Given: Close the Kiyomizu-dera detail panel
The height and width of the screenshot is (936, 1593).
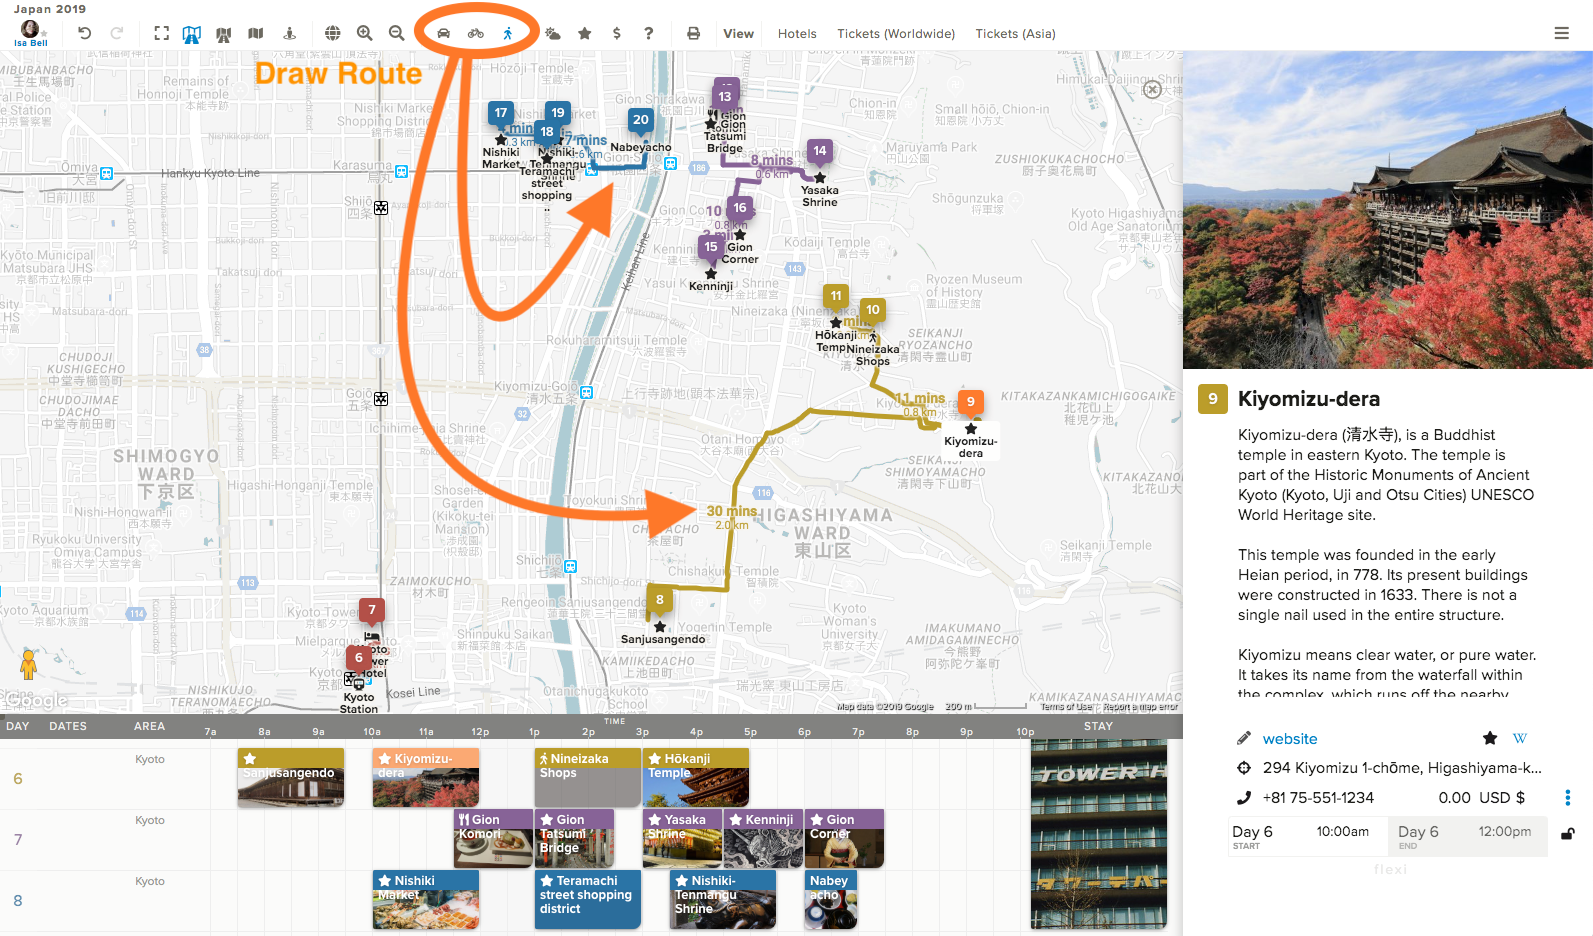Looking at the screenshot, I should (x=1152, y=90).
